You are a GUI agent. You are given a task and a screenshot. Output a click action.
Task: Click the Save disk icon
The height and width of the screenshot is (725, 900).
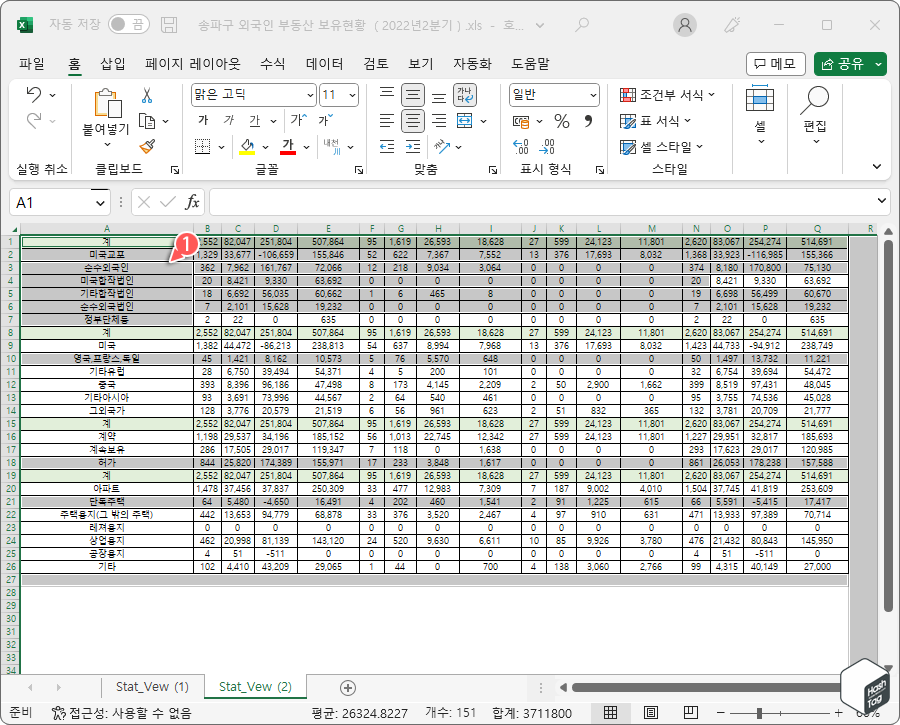tap(169, 25)
